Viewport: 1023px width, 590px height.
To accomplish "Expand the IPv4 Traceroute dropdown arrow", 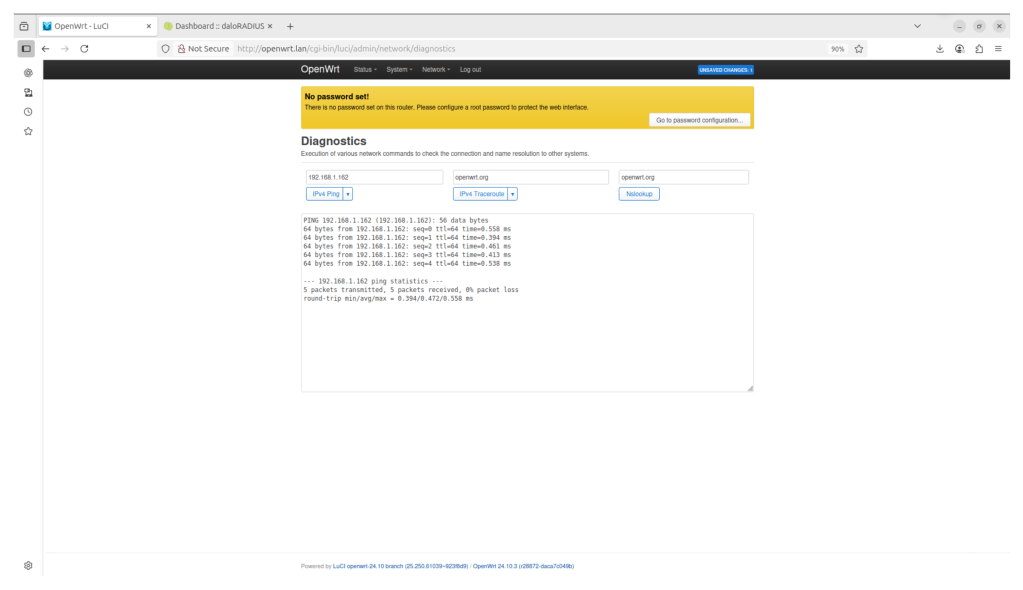I will pos(512,194).
